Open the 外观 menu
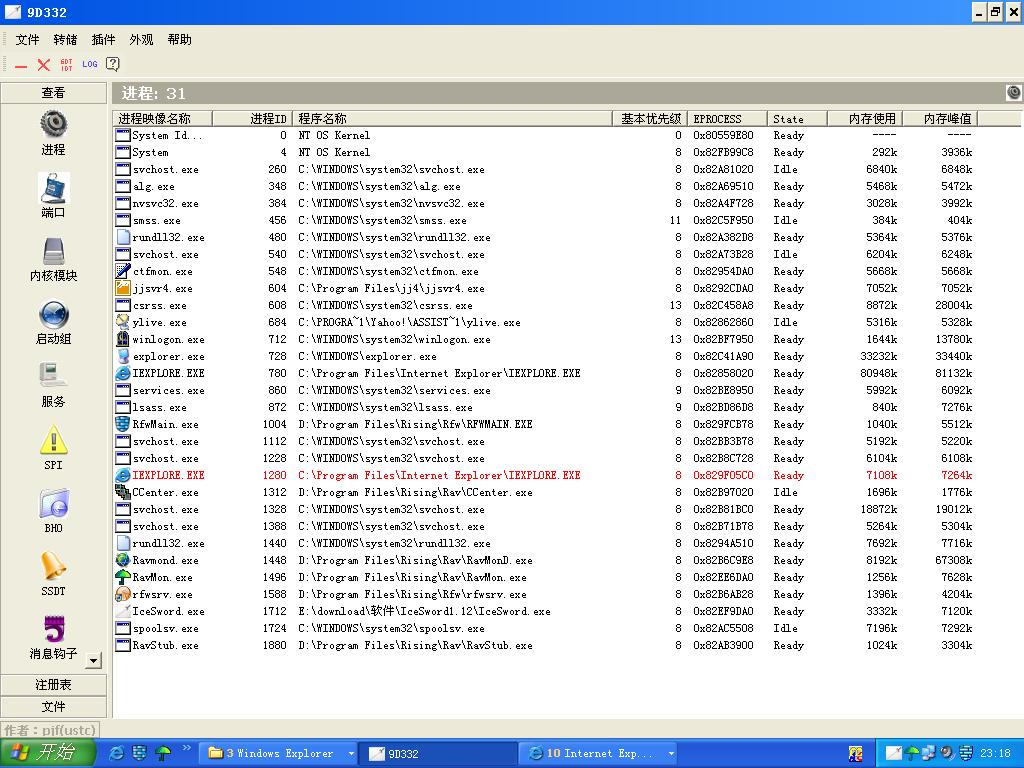 (141, 40)
